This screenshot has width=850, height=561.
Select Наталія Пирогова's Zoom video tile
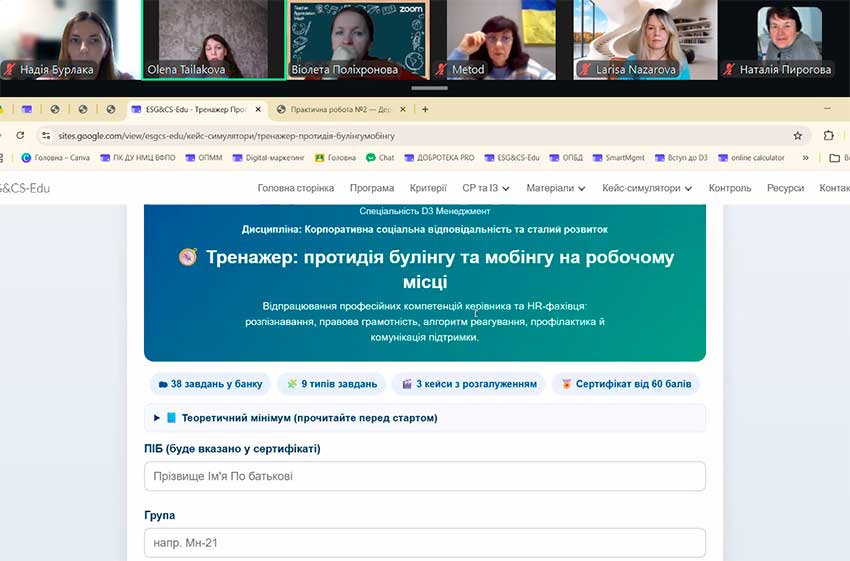coord(785,40)
